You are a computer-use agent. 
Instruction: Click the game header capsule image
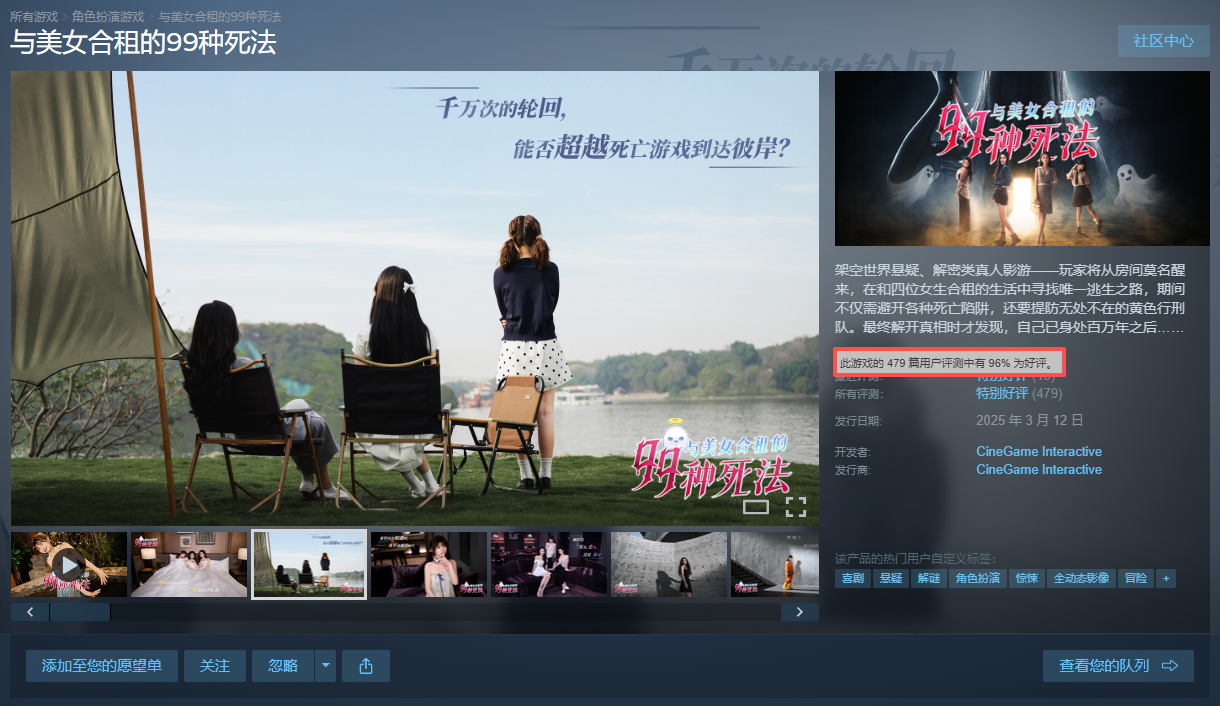point(1022,158)
